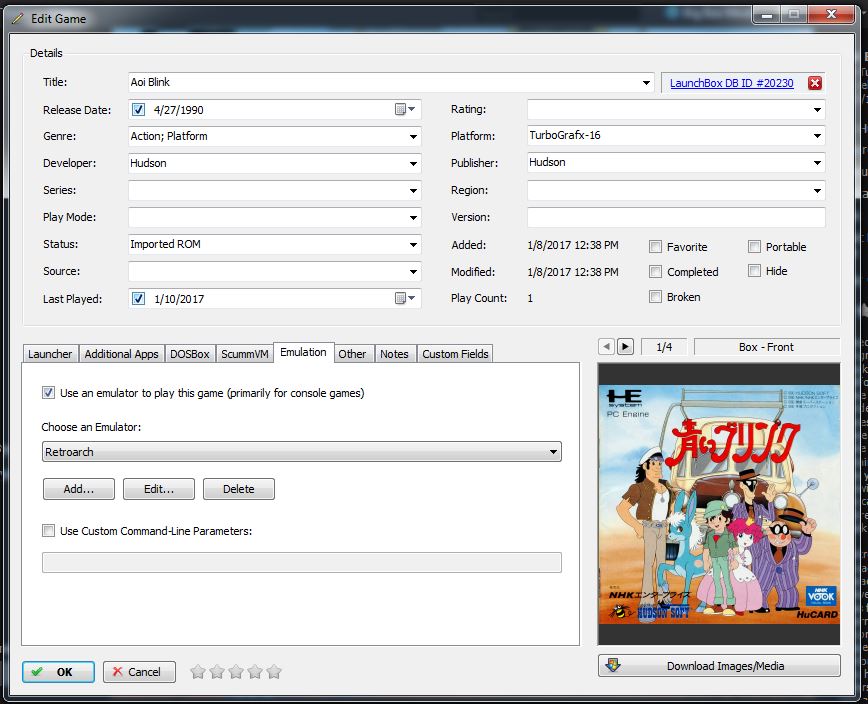Enable the Portable checkbox

coord(754,247)
